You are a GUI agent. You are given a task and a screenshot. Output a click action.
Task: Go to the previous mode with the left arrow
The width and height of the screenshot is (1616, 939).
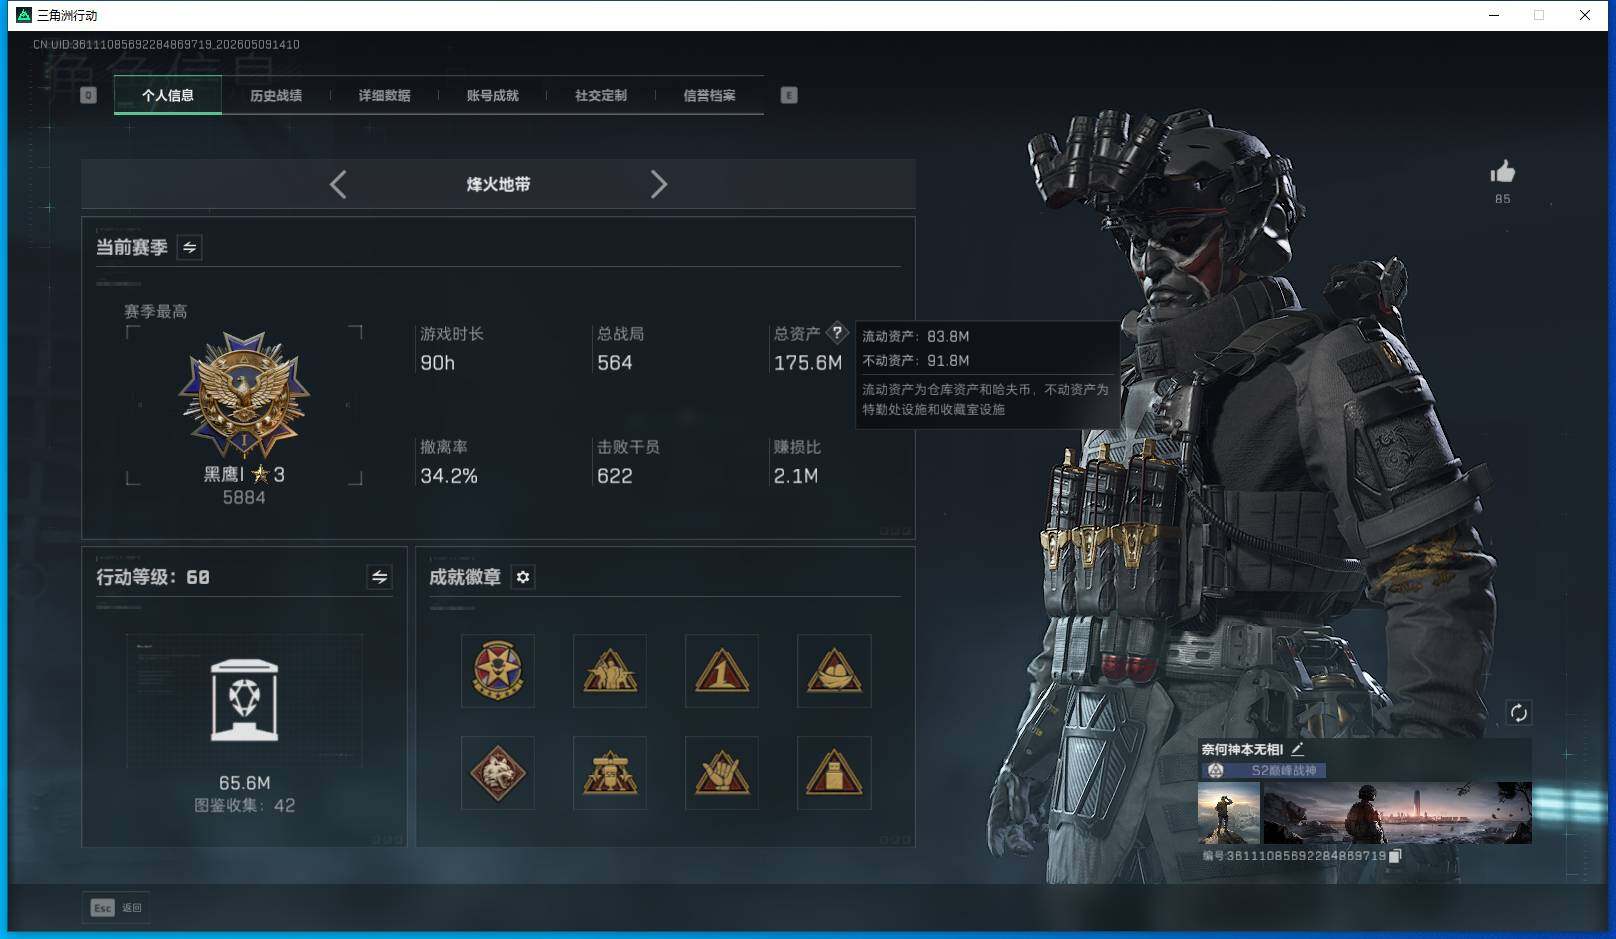pyautogui.click(x=338, y=184)
